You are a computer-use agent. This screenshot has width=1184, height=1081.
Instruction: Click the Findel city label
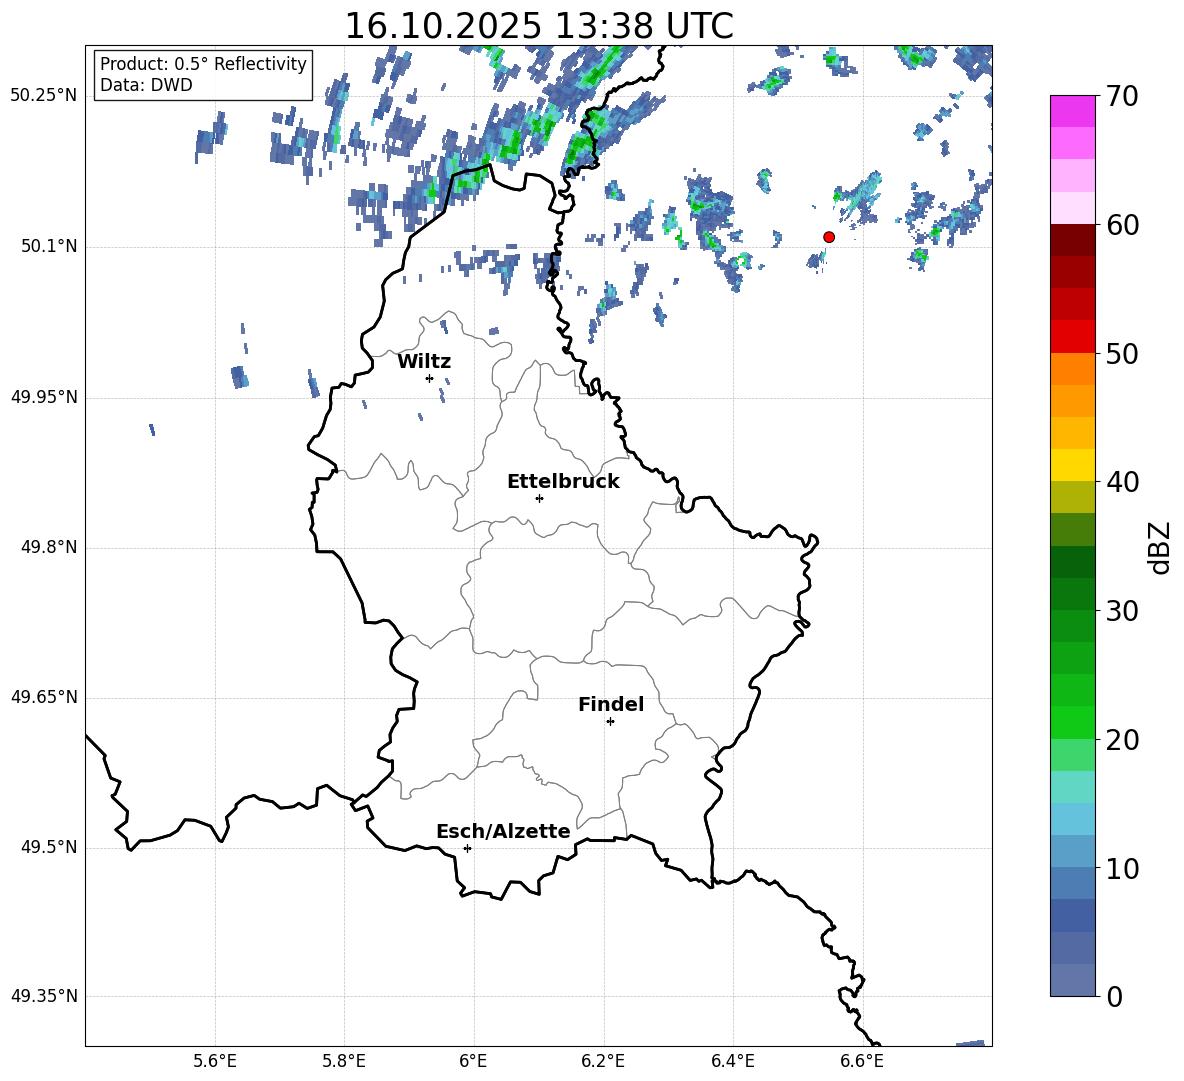[x=611, y=704]
